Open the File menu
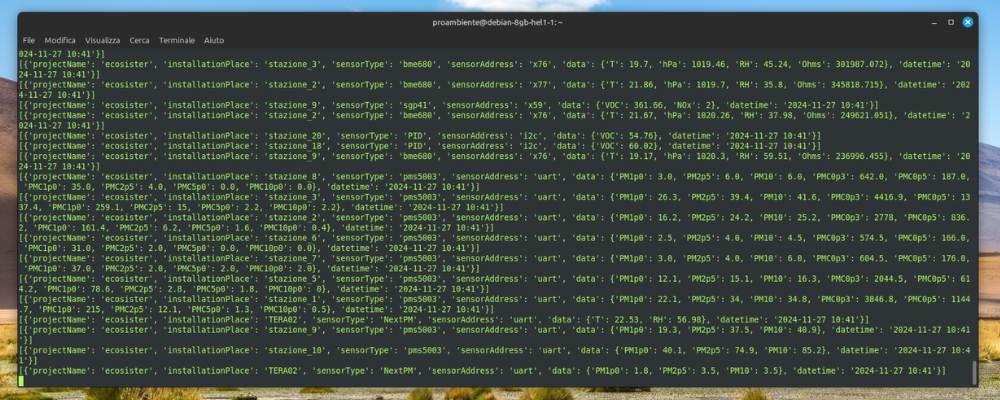Viewport: 1000px width, 400px height. (29, 40)
